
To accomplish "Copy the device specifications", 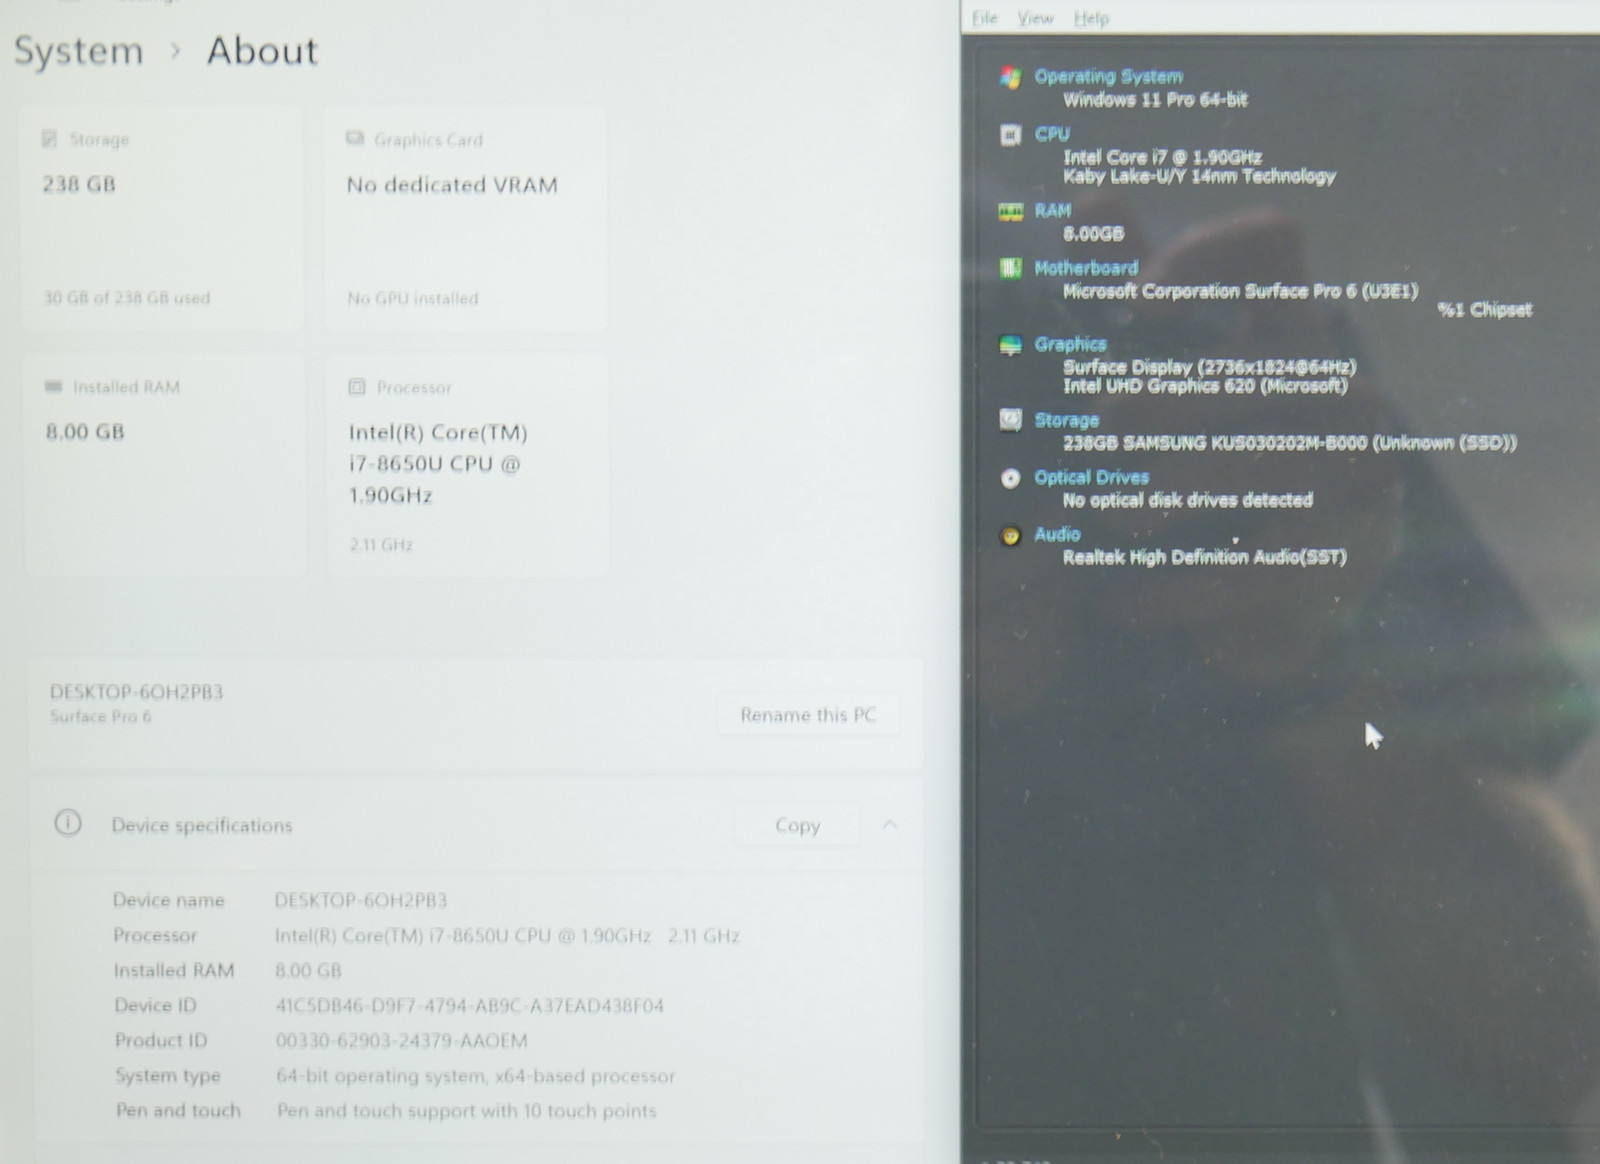I will [x=797, y=826].
